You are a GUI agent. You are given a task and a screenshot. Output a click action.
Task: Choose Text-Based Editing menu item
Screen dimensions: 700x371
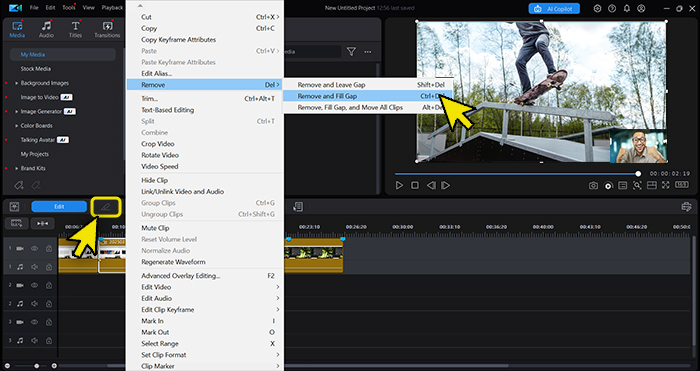(205, 110)
